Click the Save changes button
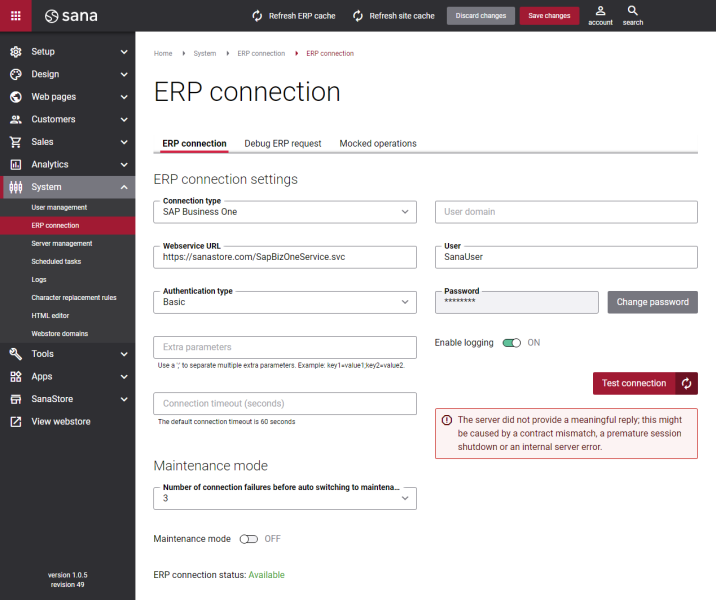The width and height of the screenshot is (716, 600). (549, 16)
